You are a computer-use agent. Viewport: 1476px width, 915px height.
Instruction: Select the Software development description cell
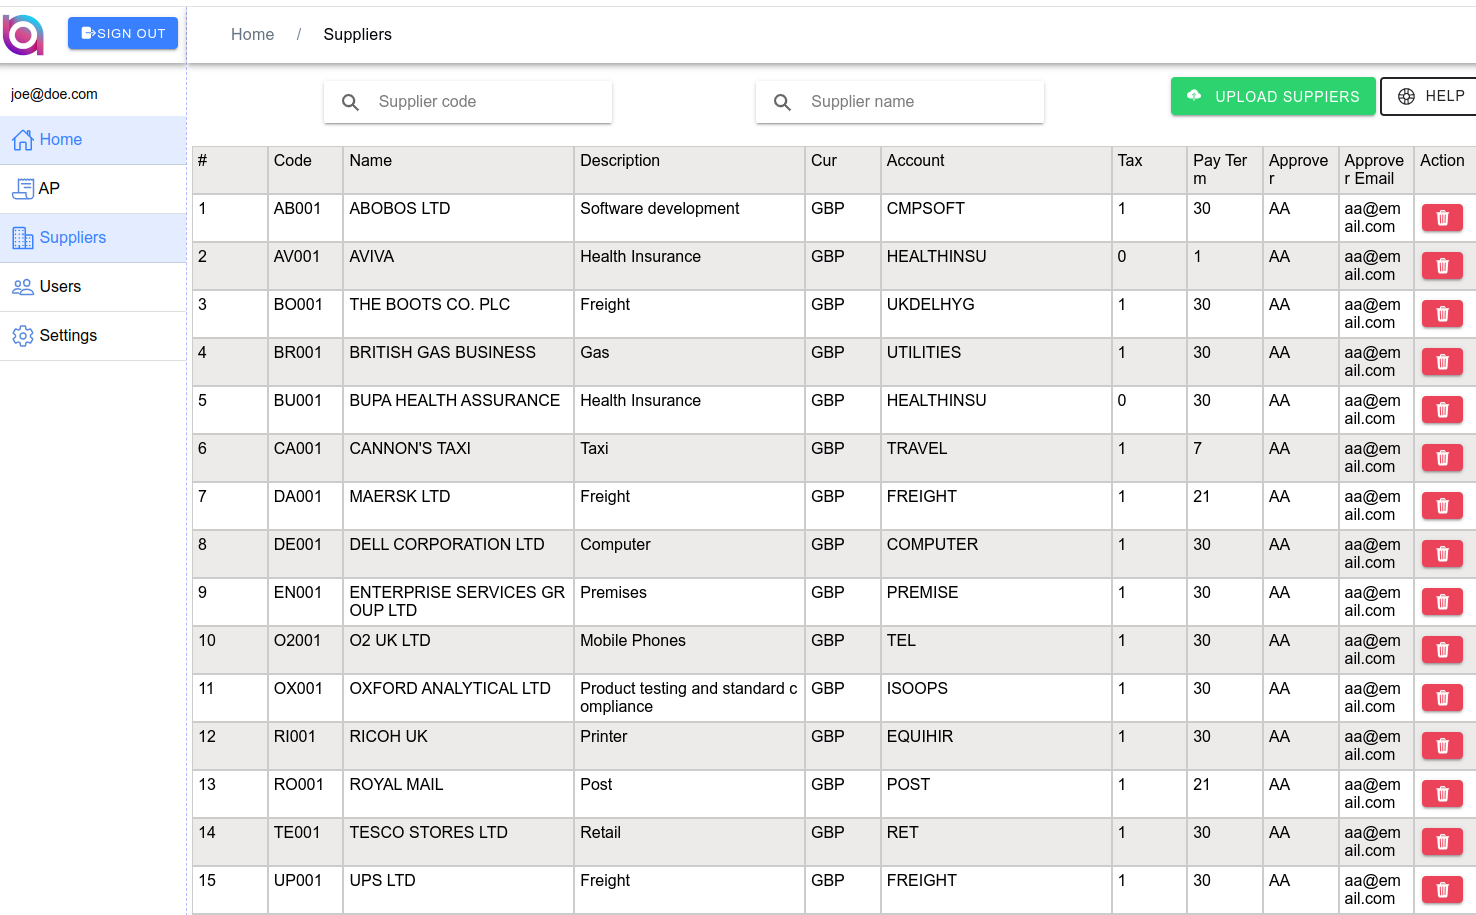click(689, 218)
